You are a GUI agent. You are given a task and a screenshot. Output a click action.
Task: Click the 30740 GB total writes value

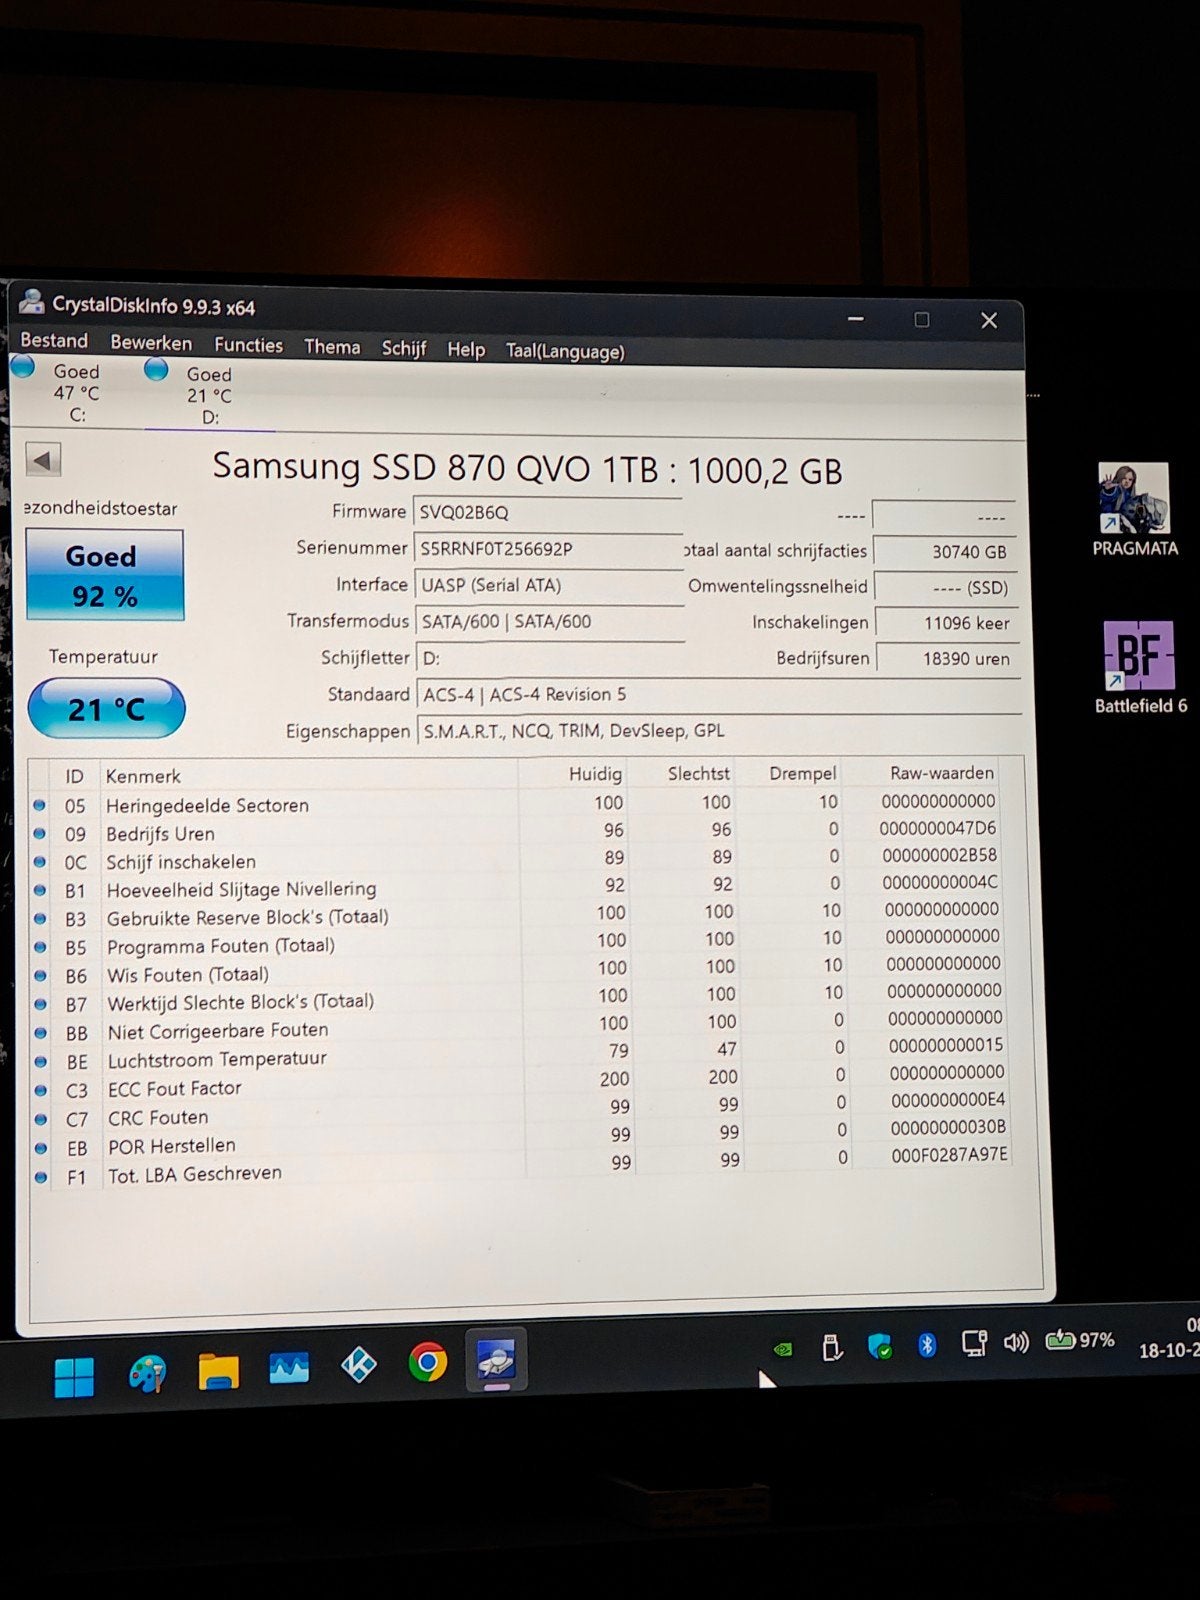click(945, 551)
